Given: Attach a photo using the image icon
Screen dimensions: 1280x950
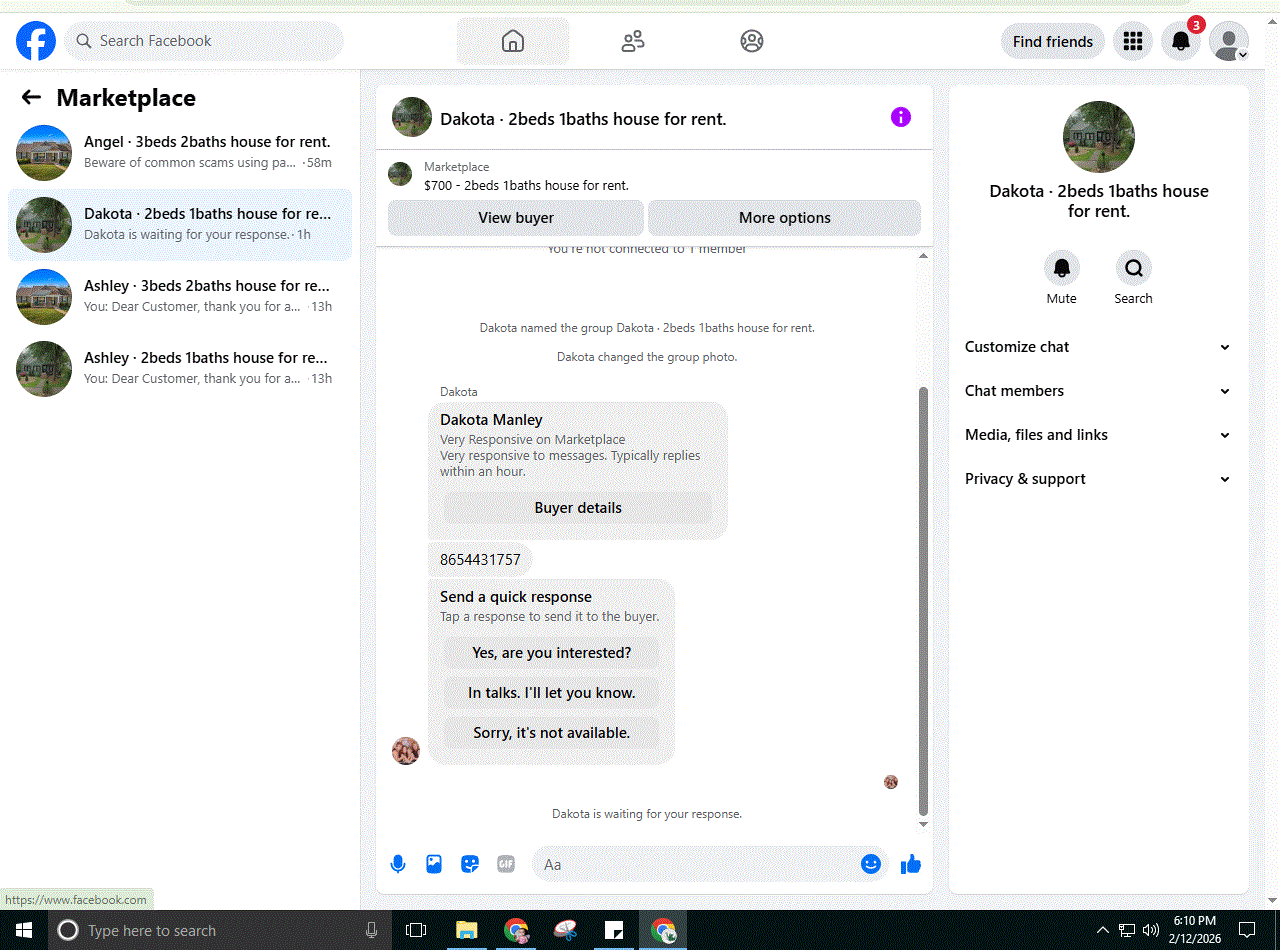Looking at the screenshot, I should pos(434,864).
